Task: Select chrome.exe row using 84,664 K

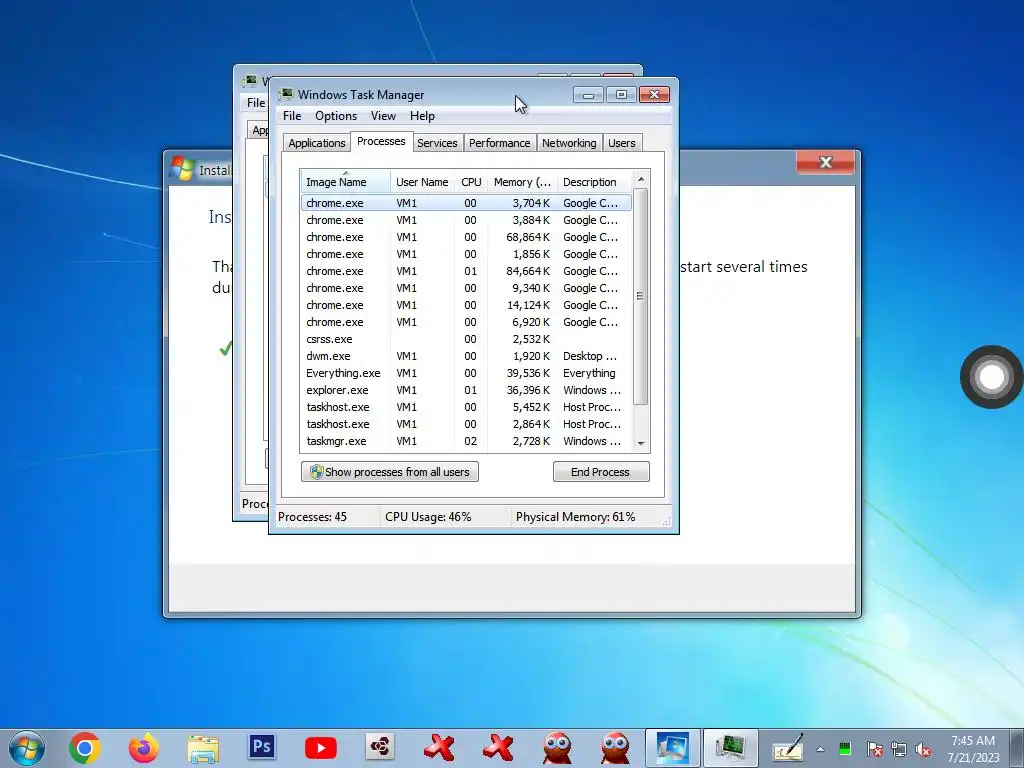Action: coord(466,271)
